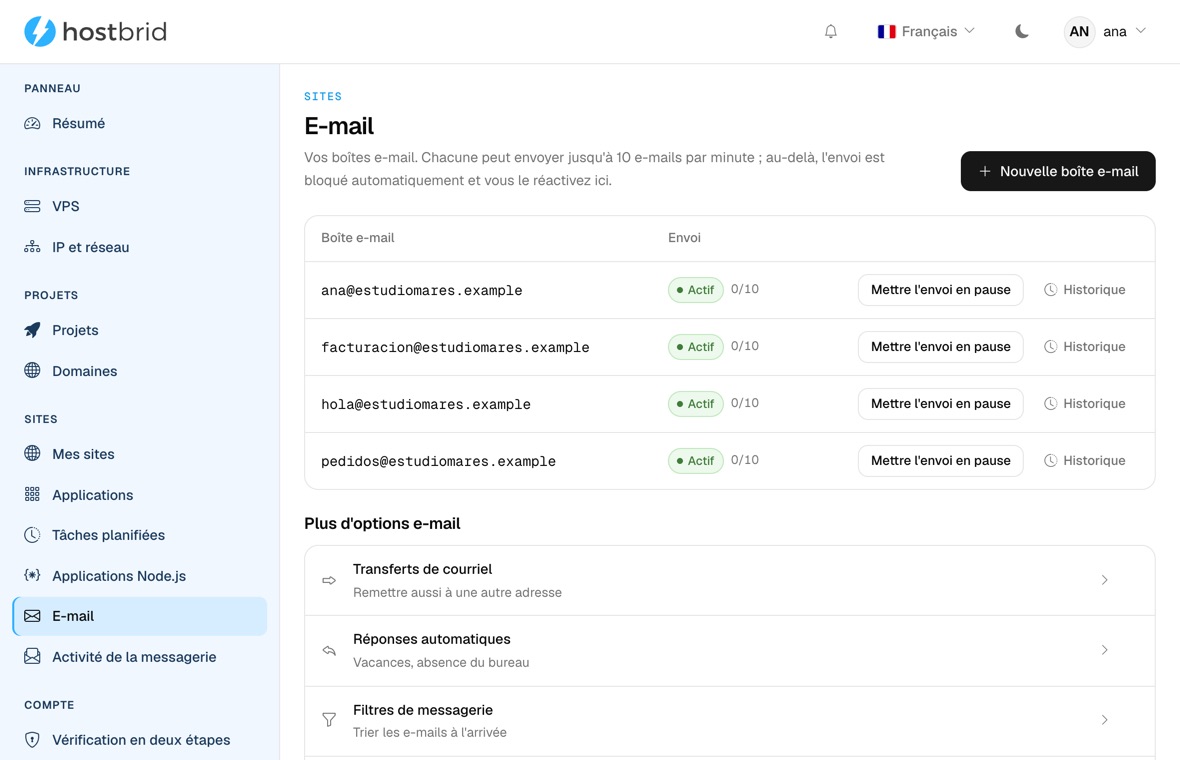Click the Applications grid icon
The image size is (1180, 760).
(32, 494)
